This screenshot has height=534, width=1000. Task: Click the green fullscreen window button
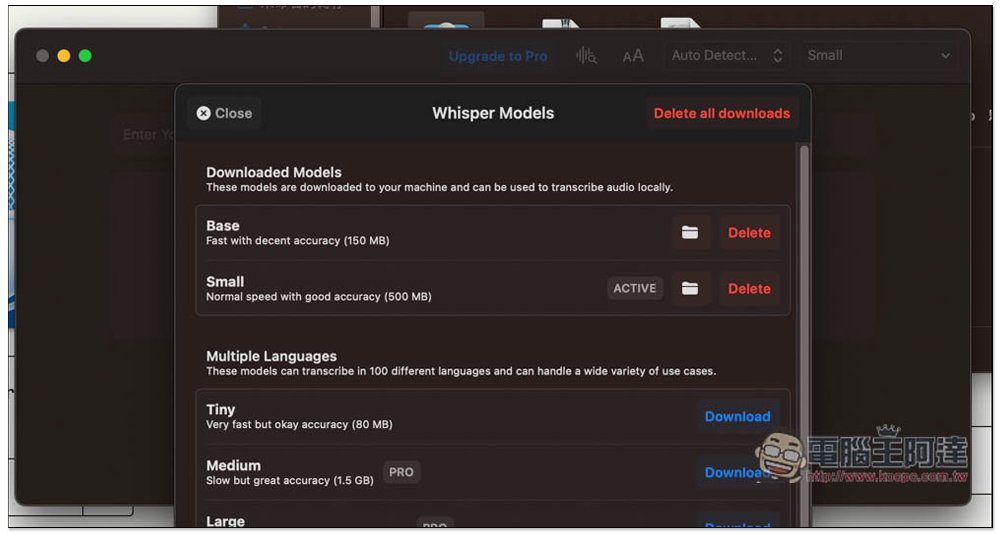[85, 56]
